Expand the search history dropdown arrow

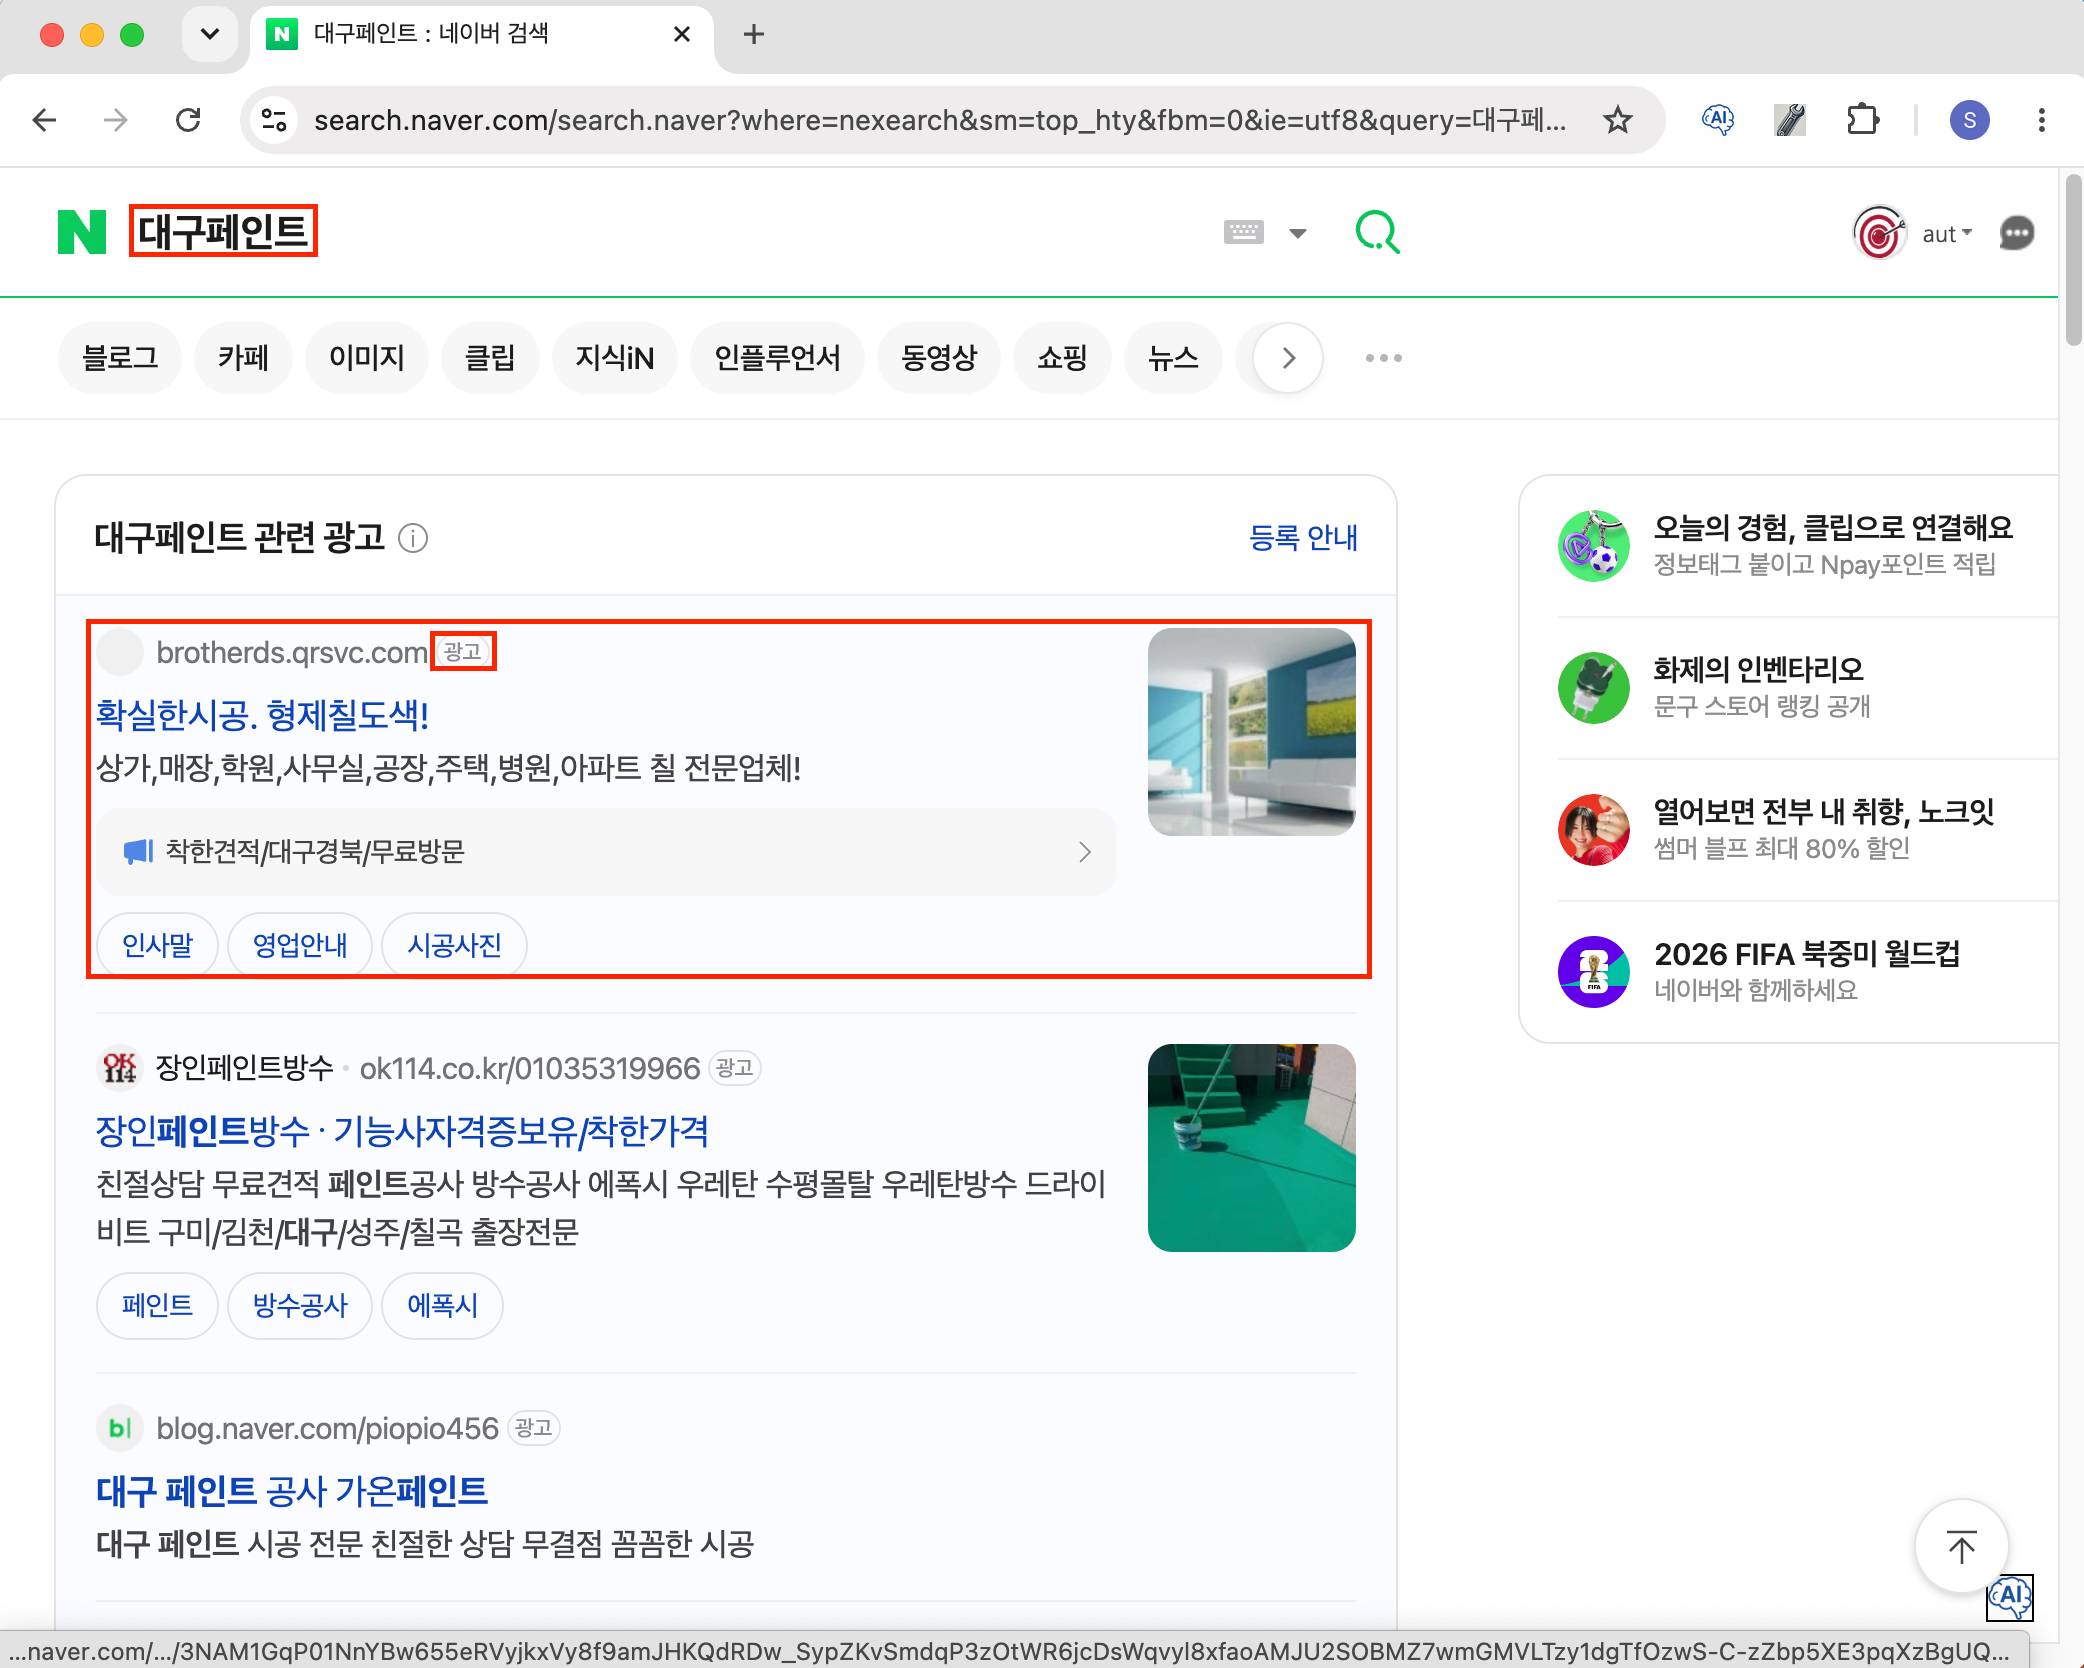tap(1298, 233)
